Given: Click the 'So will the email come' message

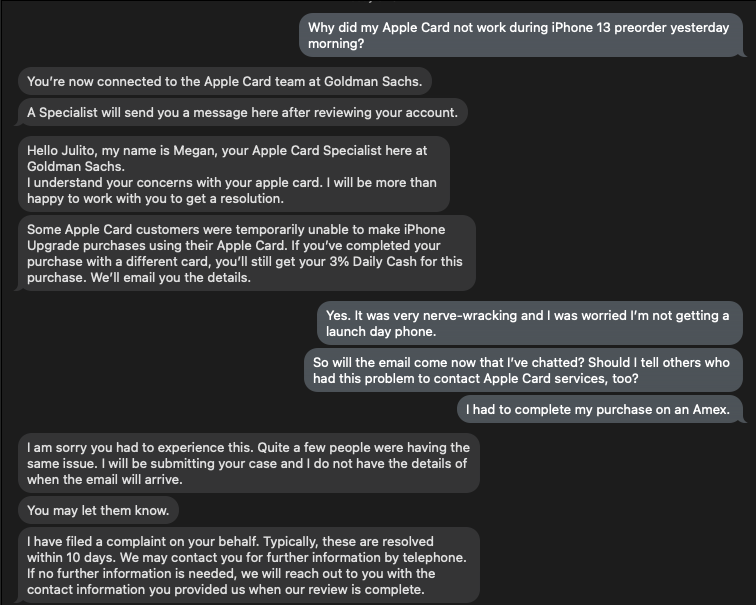Looking at the screenshot, I should tap(520, 370).
